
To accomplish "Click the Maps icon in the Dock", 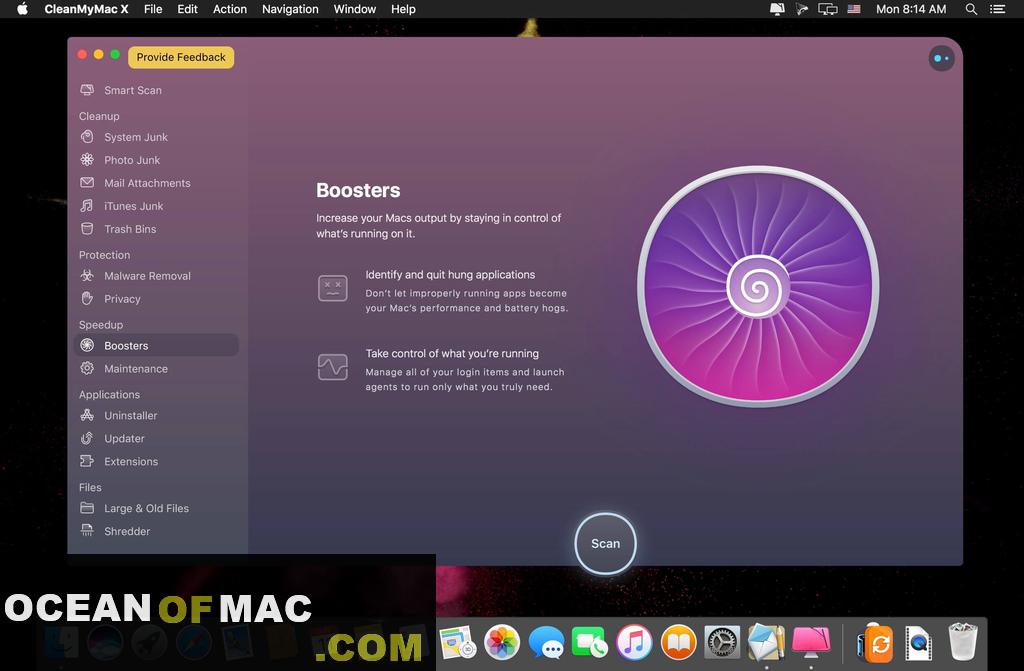I will 457,642.
